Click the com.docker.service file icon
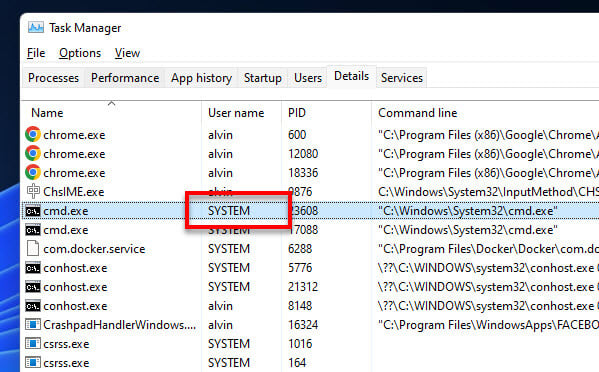 click(x=33, y=249)
